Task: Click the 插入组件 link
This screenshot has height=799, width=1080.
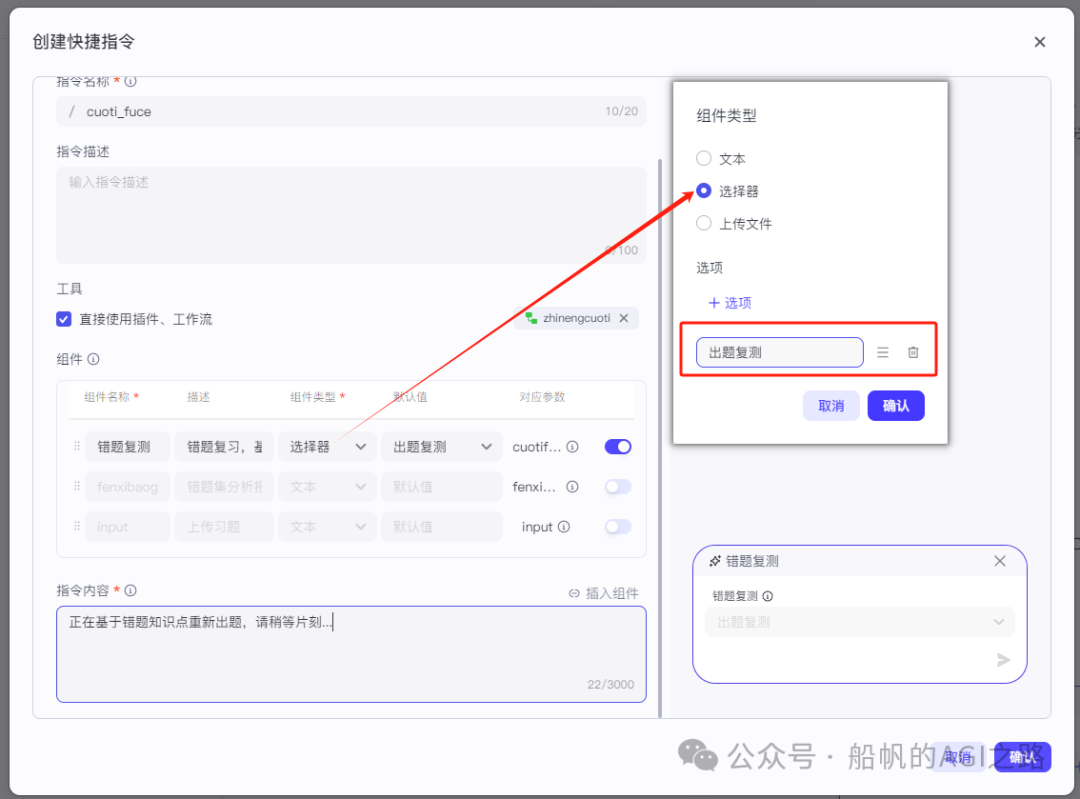Action: click(603, 593)
